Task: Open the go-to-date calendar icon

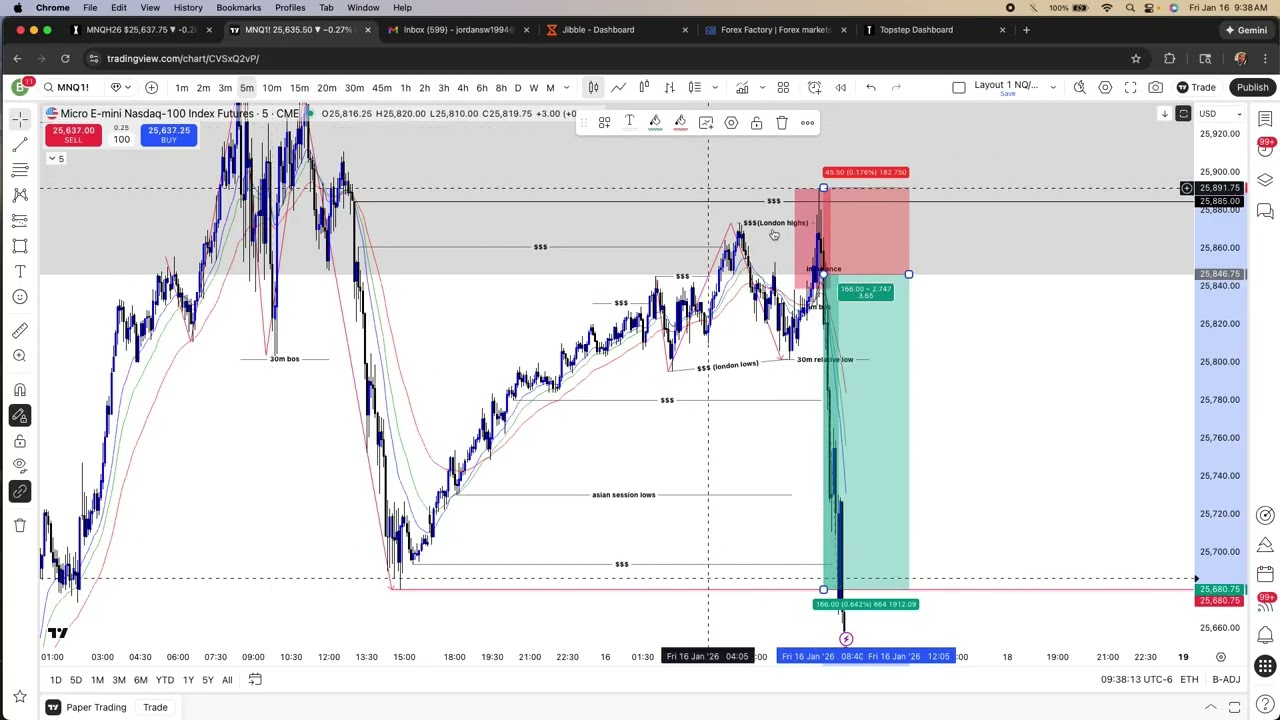Action: (x=255, y=680)
